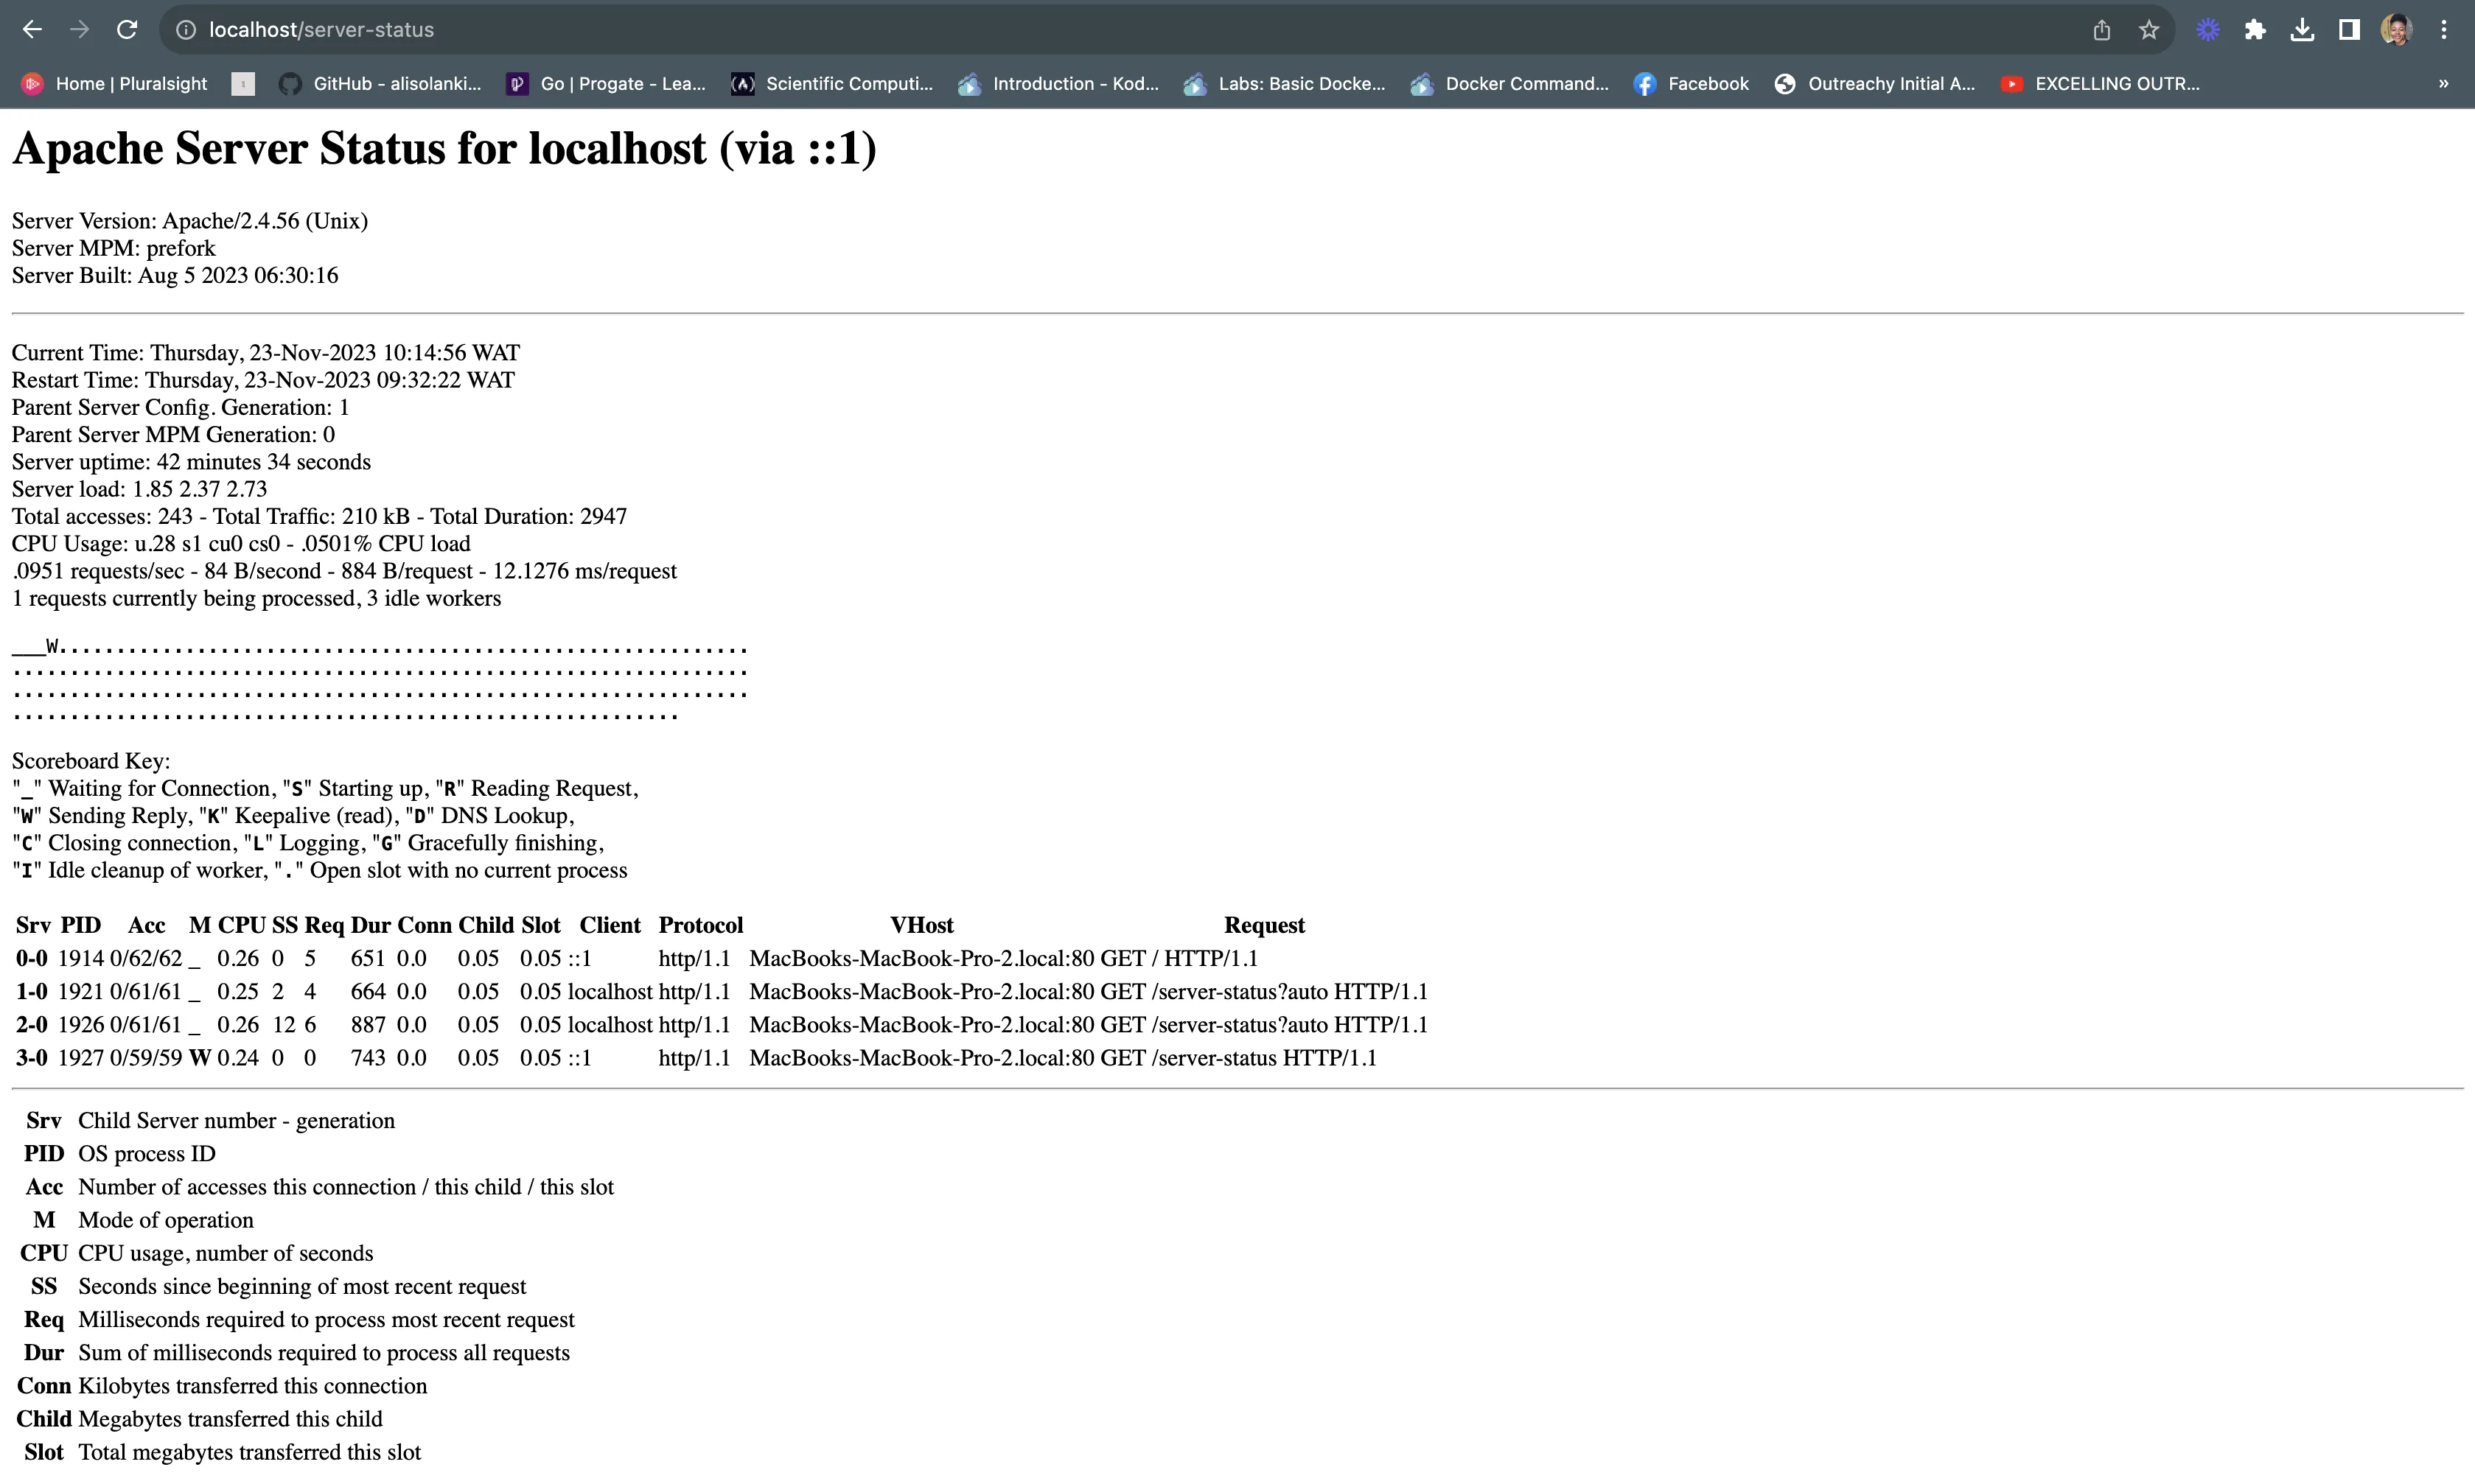2475x1484 pixels.
Task: Click the Dur value 887
Action: click(x=368, y=1025)
